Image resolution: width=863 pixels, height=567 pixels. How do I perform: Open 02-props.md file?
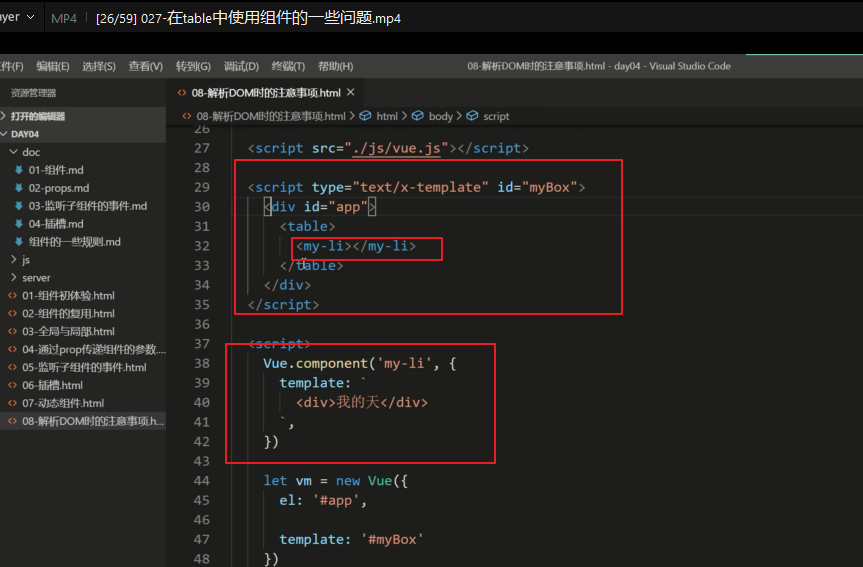(59, 188)
